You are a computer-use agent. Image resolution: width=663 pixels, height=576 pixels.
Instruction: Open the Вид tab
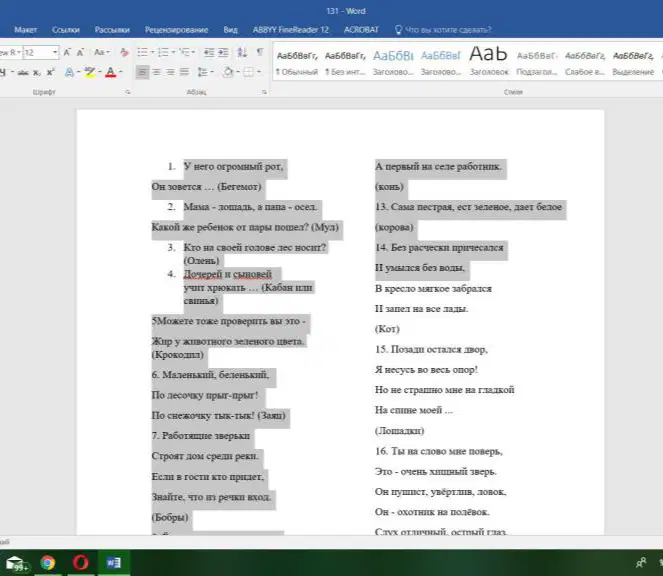coord(230,30)
